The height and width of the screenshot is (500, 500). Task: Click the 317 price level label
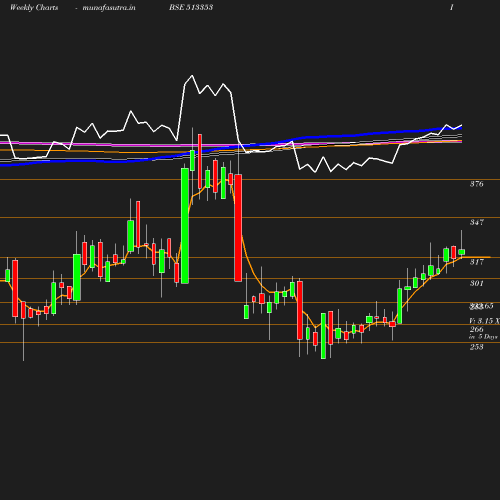click(x=476, y=262)
